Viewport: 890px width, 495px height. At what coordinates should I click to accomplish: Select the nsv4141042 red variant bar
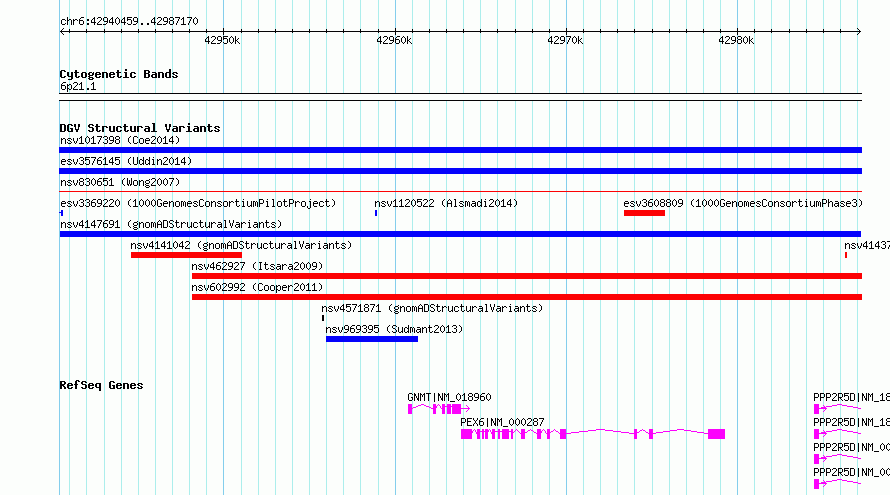pos(186,255)
